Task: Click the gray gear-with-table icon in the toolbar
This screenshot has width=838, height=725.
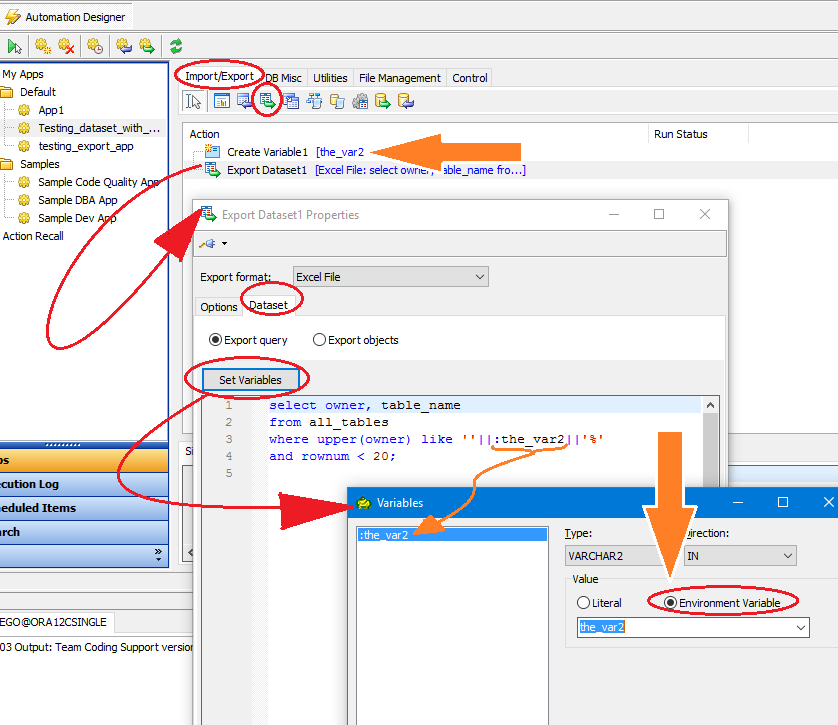Action: point(360,100)
